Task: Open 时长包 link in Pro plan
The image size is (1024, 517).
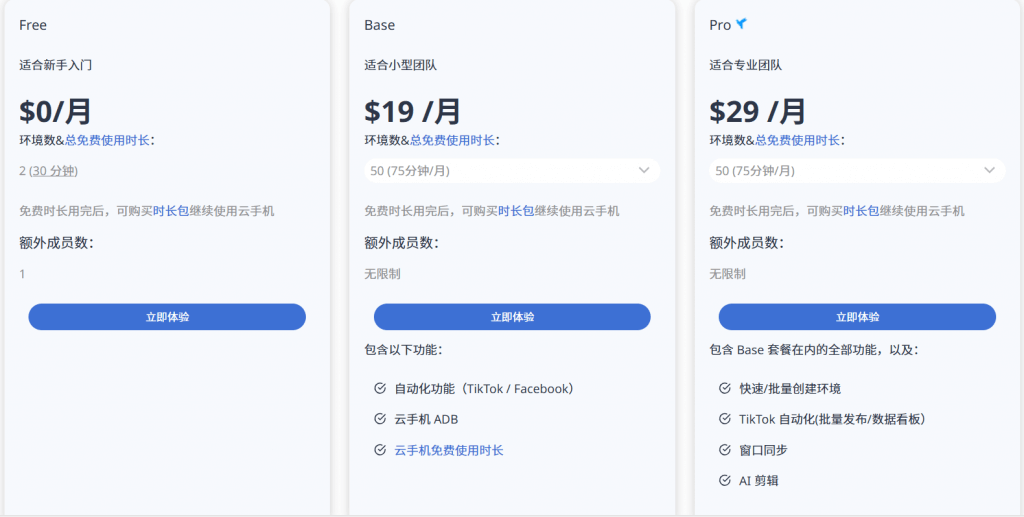Action: [861, 211]
